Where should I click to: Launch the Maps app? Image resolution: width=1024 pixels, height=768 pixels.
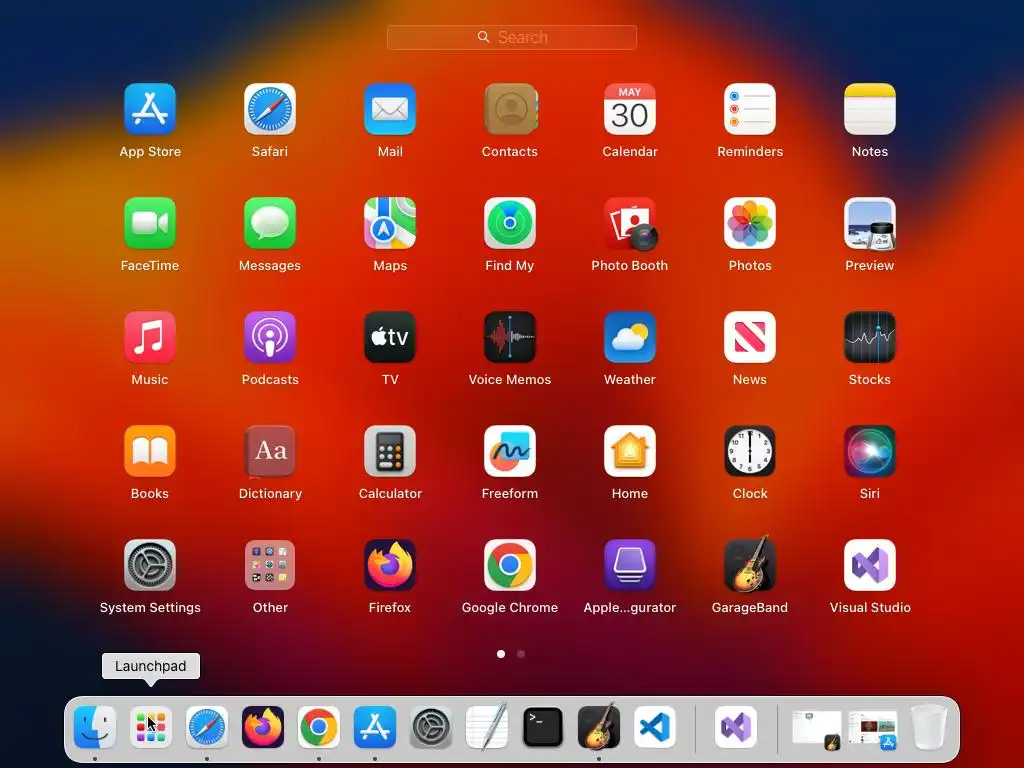tap(390, 223)
